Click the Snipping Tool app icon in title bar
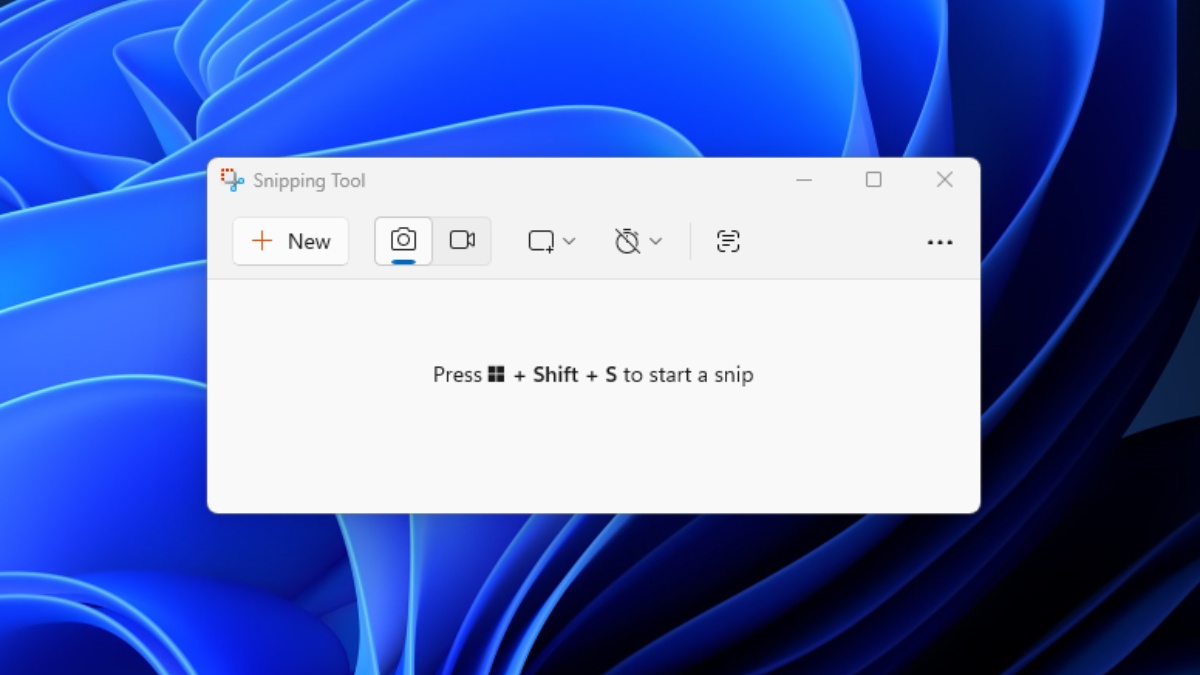The height and width of the screenshot is (675, 1200). click(232, 180)
